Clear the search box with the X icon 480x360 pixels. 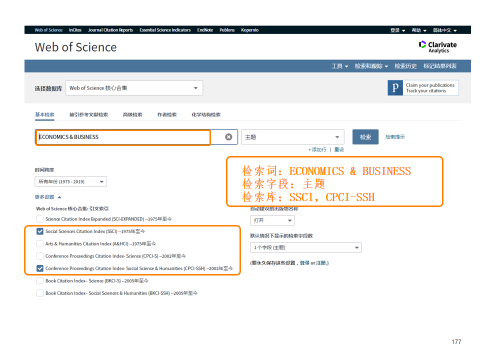228,137
